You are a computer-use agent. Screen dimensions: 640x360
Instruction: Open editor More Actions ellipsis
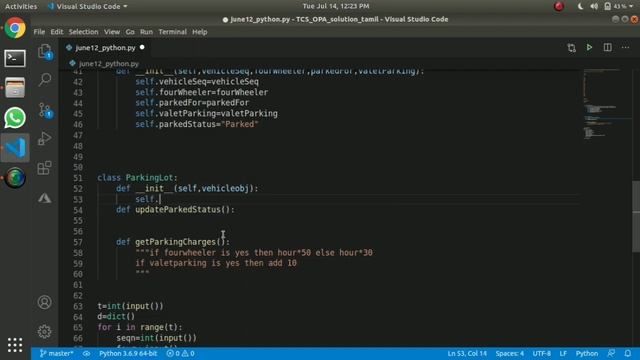pos(625,47)
